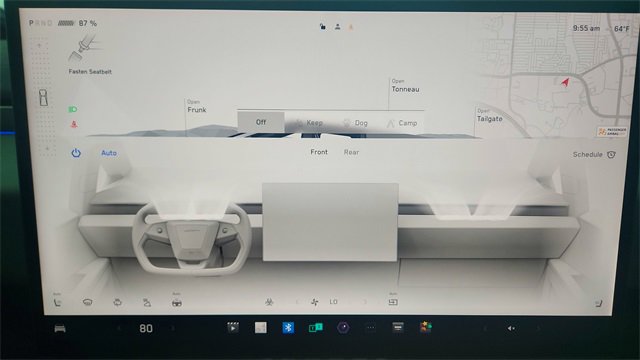Select Keep climate mode
The height and width of the screenshot is (360, 640).
[x=309, y=122]
